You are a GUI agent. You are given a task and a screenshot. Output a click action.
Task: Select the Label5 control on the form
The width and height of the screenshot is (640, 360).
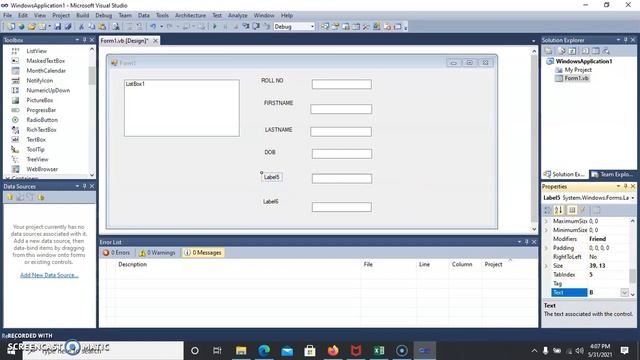coord(271,177)
